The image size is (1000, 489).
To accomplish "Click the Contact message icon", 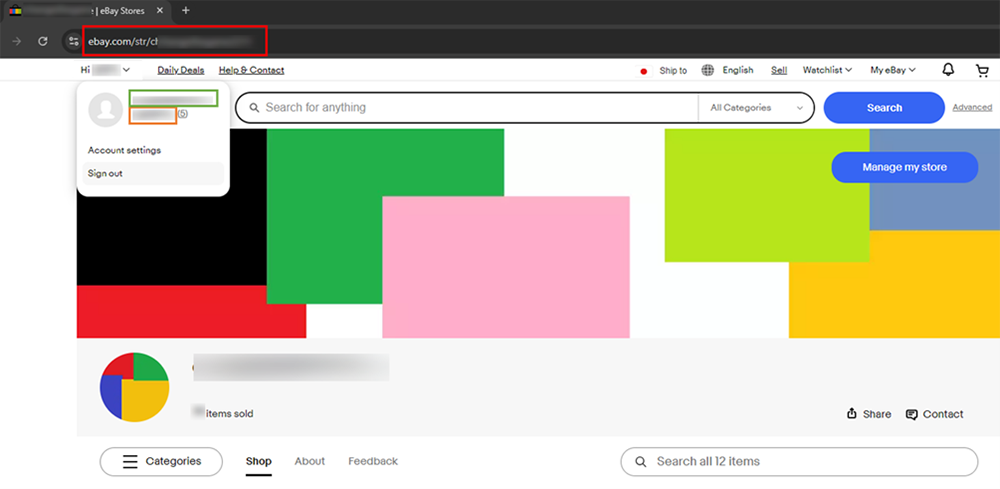I will point(912,414).
